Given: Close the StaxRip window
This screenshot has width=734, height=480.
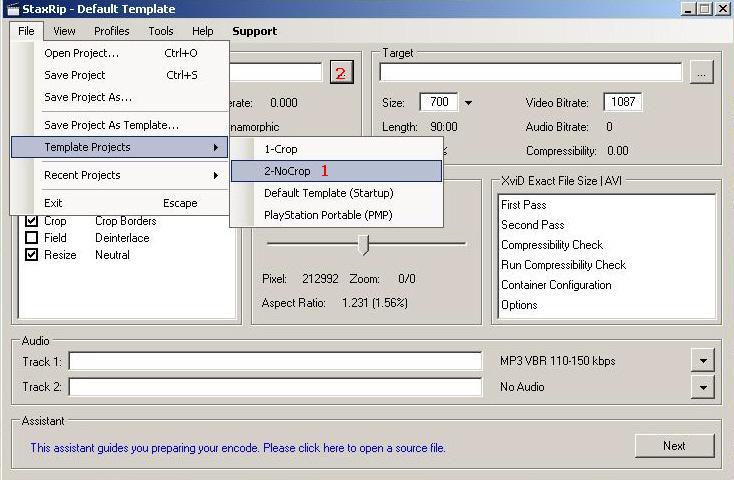Looking at the screenshot, I should pos(722,8).
